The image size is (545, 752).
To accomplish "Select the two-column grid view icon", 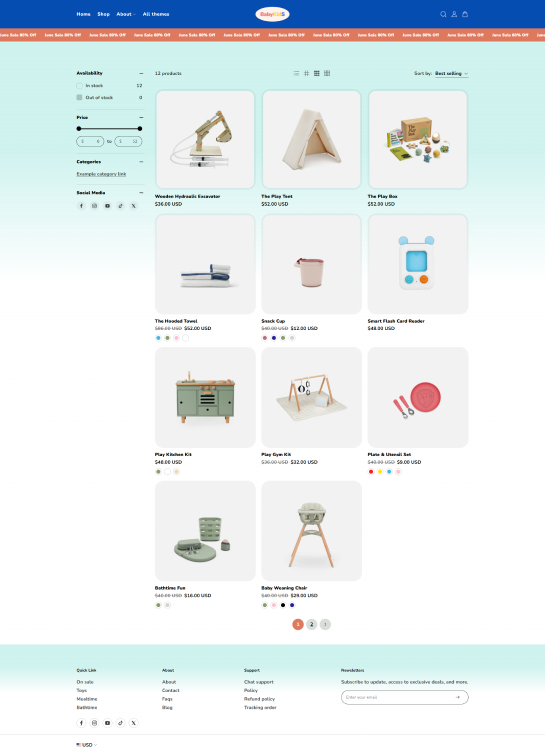I will (306, 73).
